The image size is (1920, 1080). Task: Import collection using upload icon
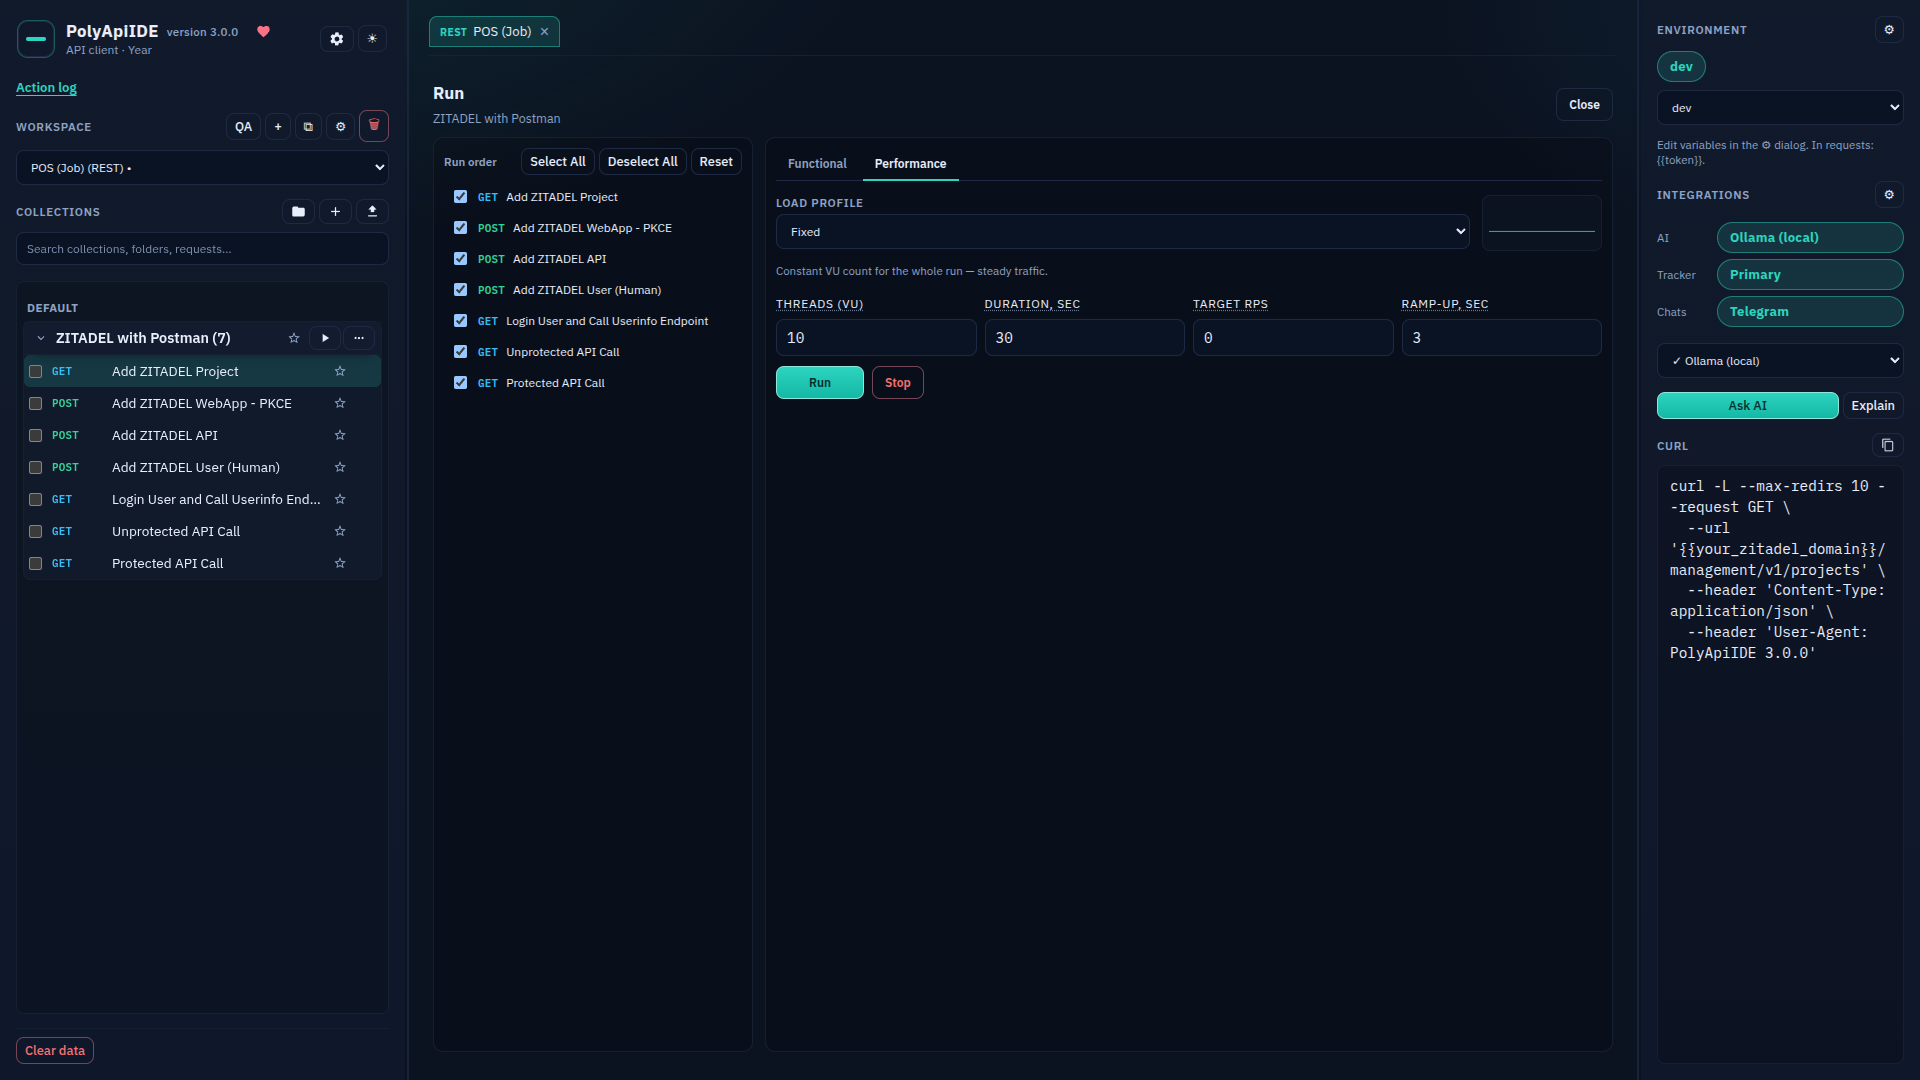372,212
